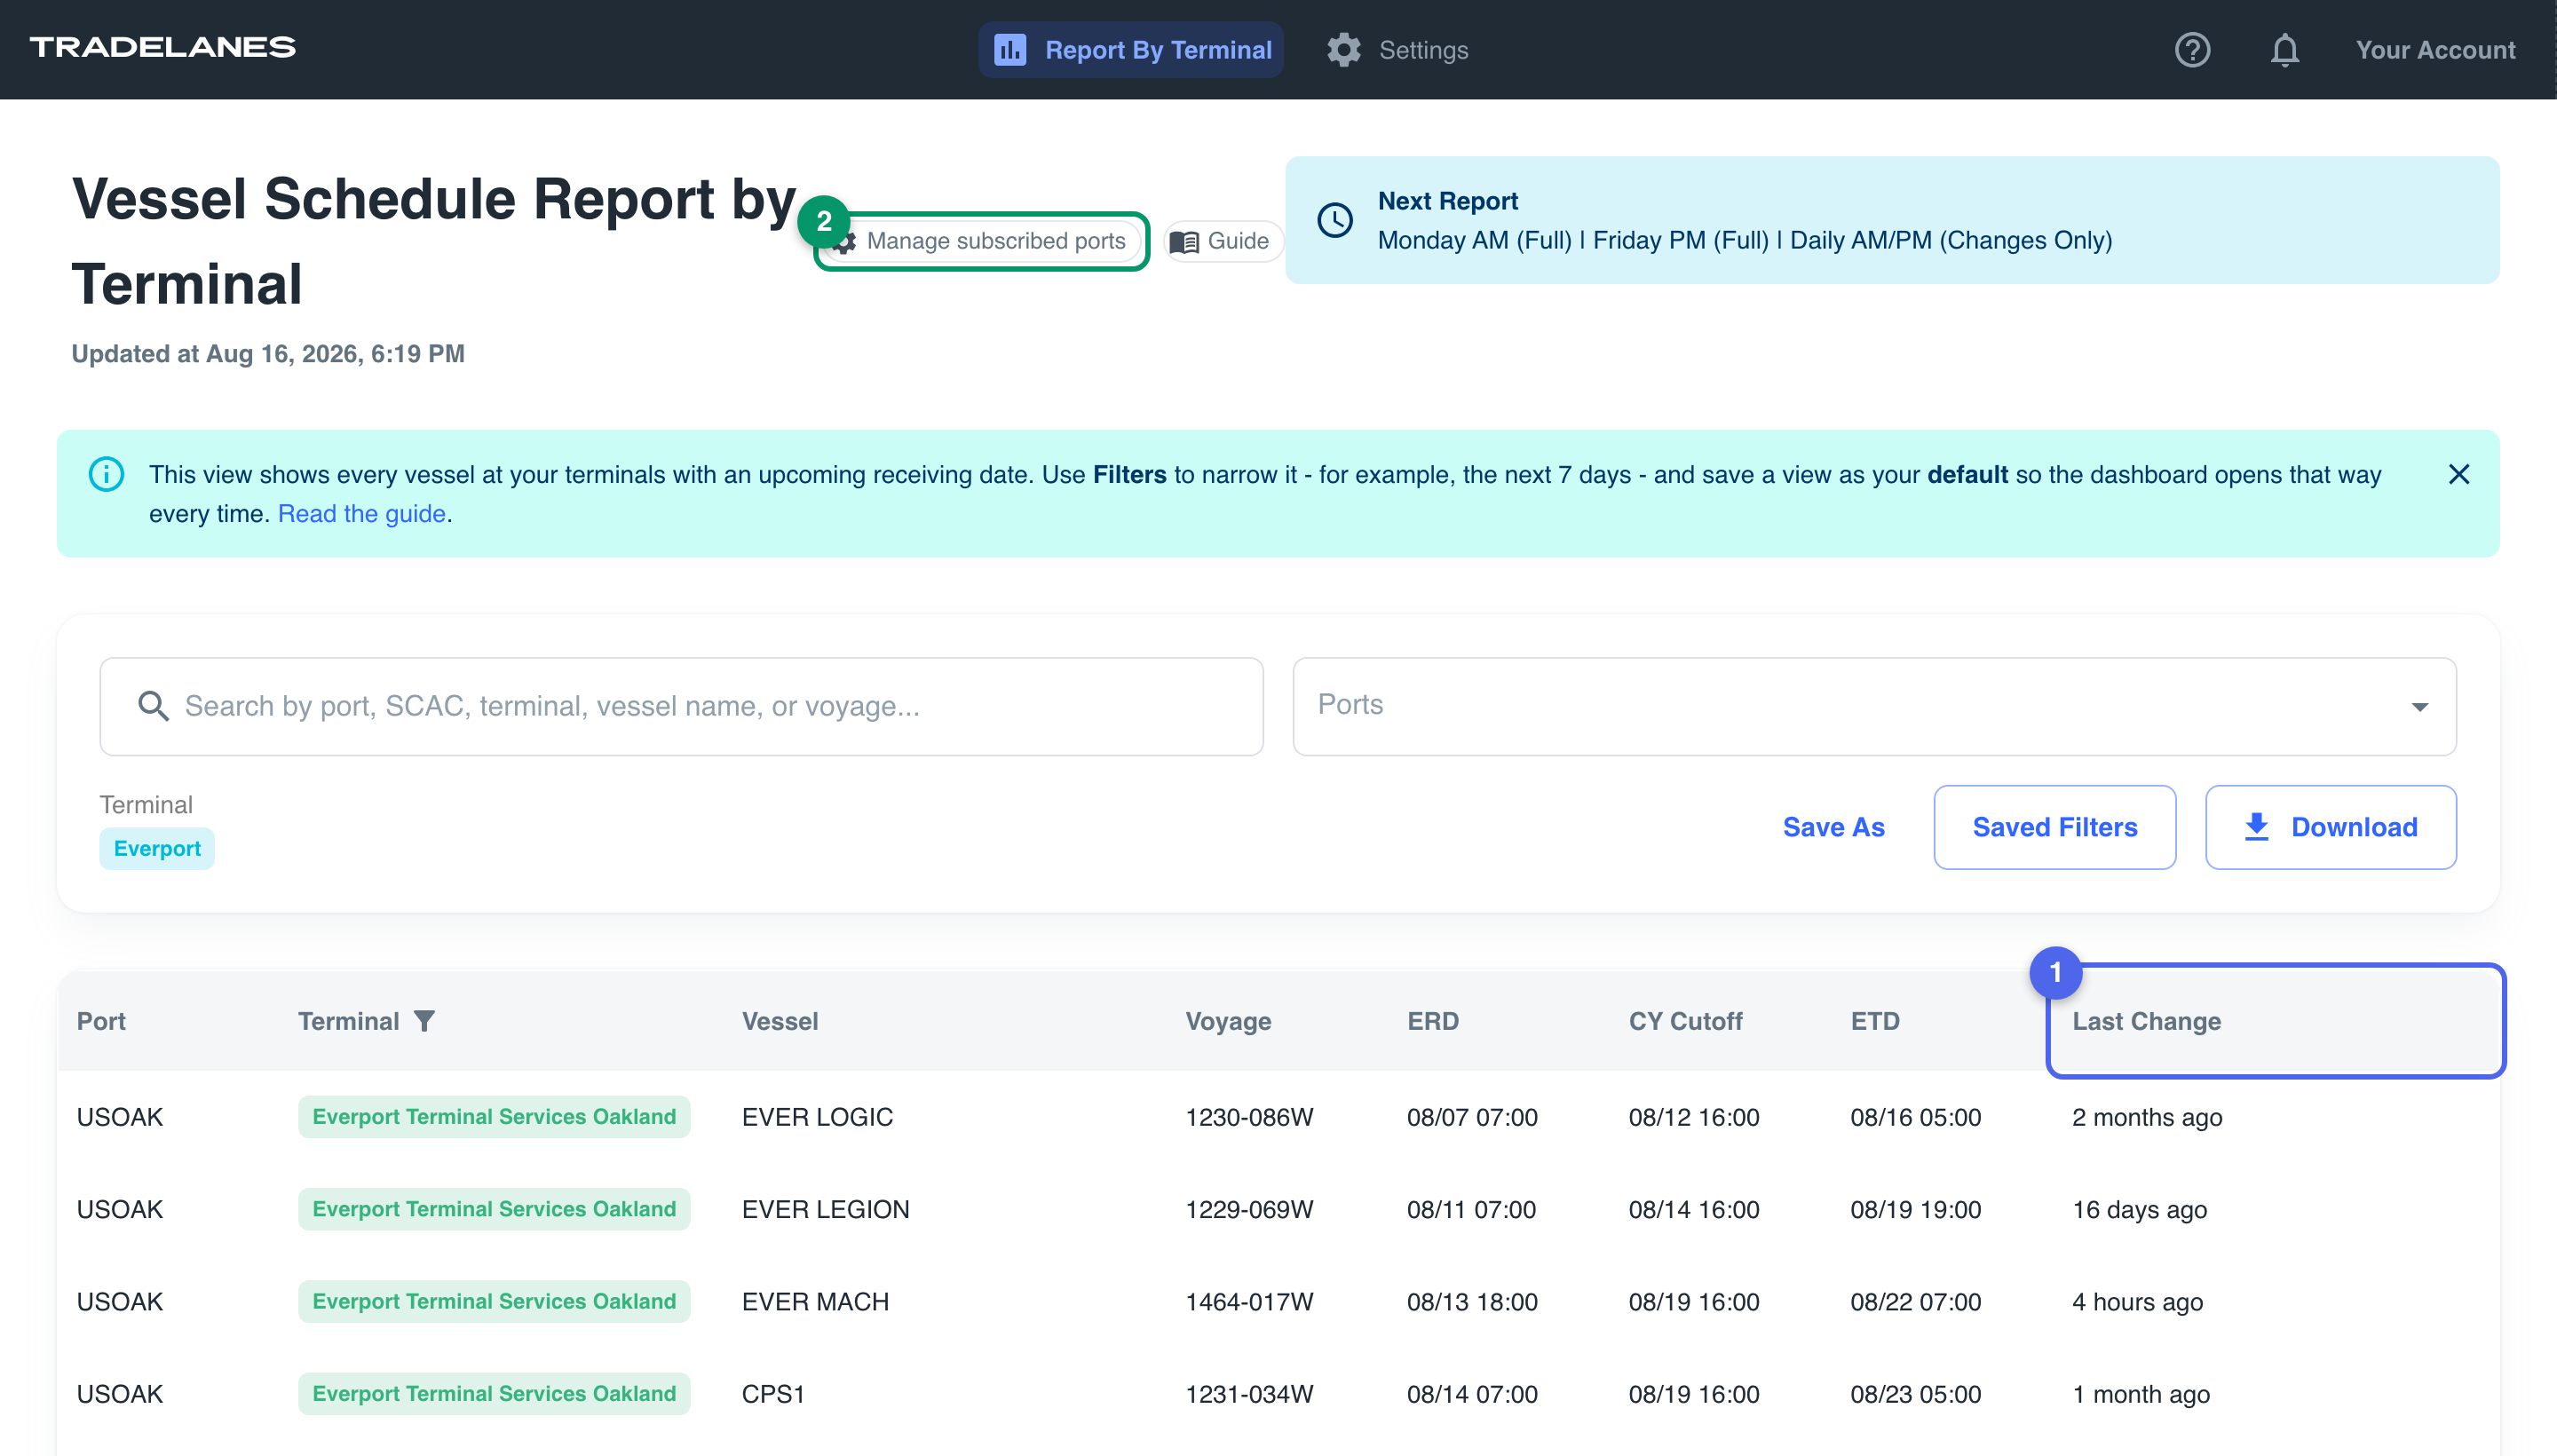
Task: Click the Report By Terminal chart icon
Action: pos(1010,49)
